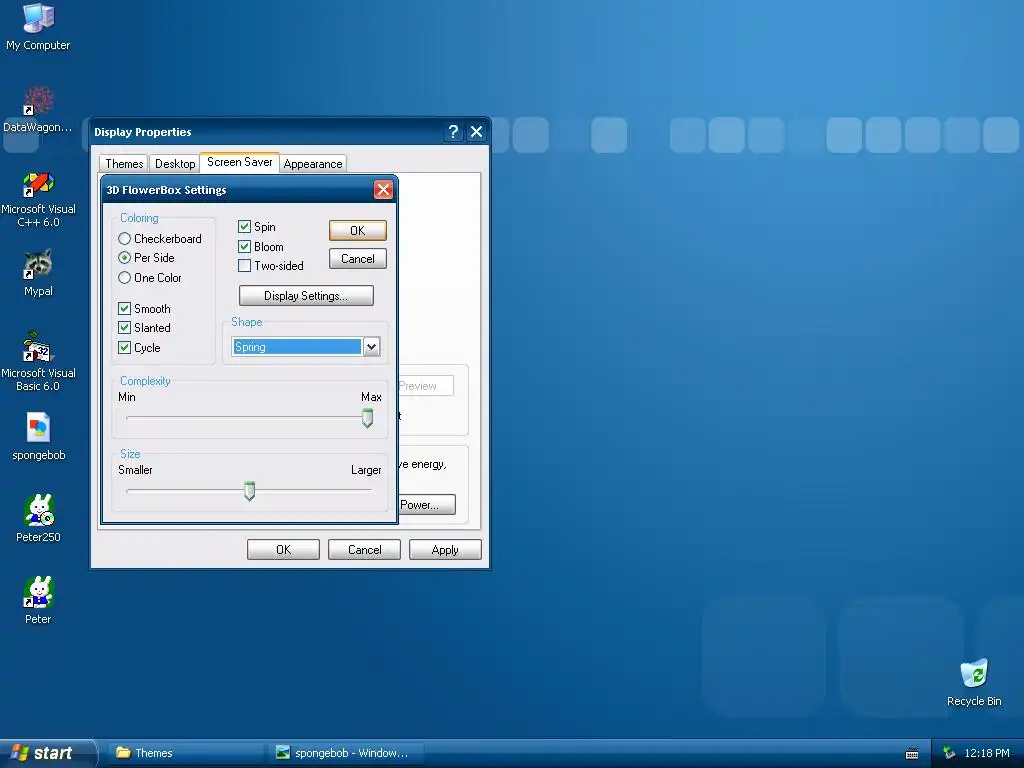The height and width of the screenshot is (768, 1024).
Task: Click Apply in Display Properties
Action: (x=445, y=550)
